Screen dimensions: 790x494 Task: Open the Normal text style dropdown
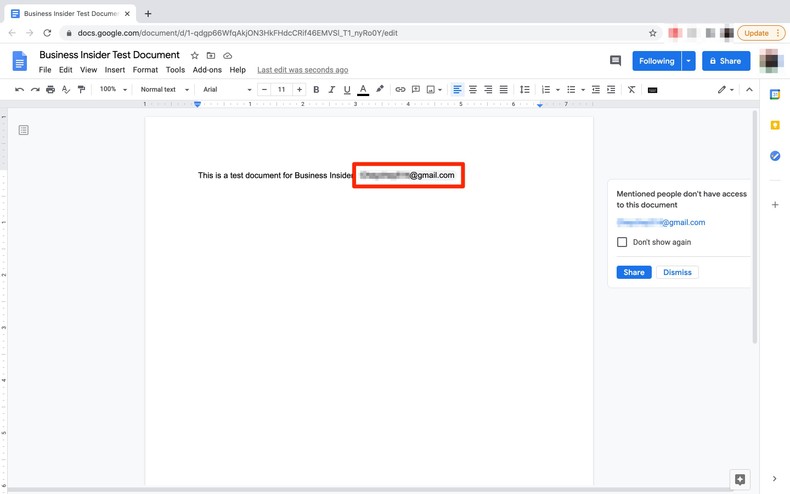coord(164,90)
